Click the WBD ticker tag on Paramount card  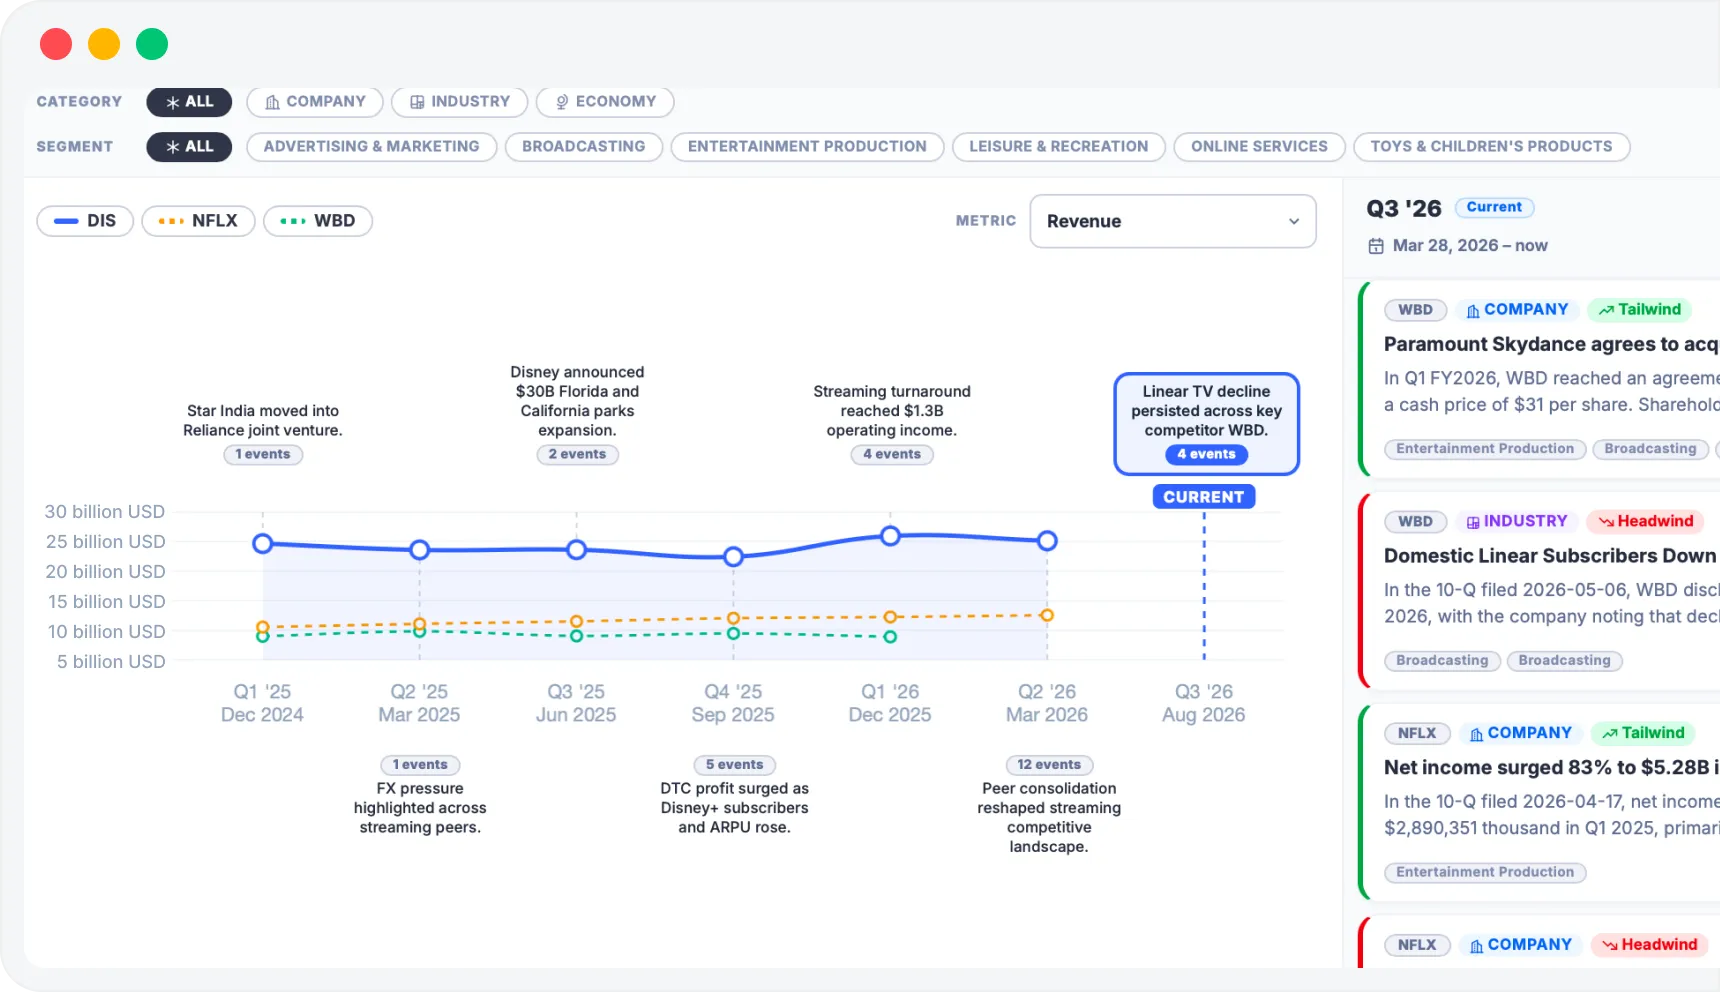pos(1415,310)
